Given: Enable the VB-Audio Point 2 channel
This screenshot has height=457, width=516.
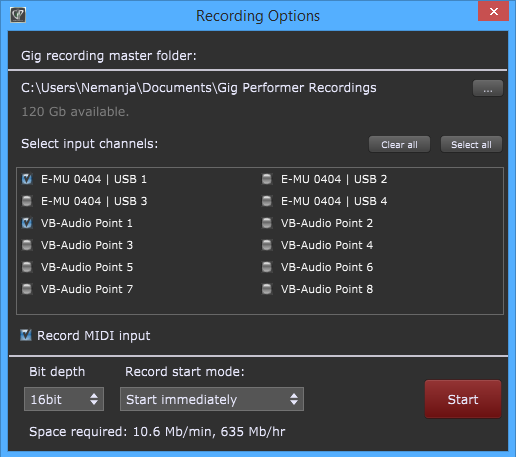Looking at the screenshot, I should pos(267,223).
